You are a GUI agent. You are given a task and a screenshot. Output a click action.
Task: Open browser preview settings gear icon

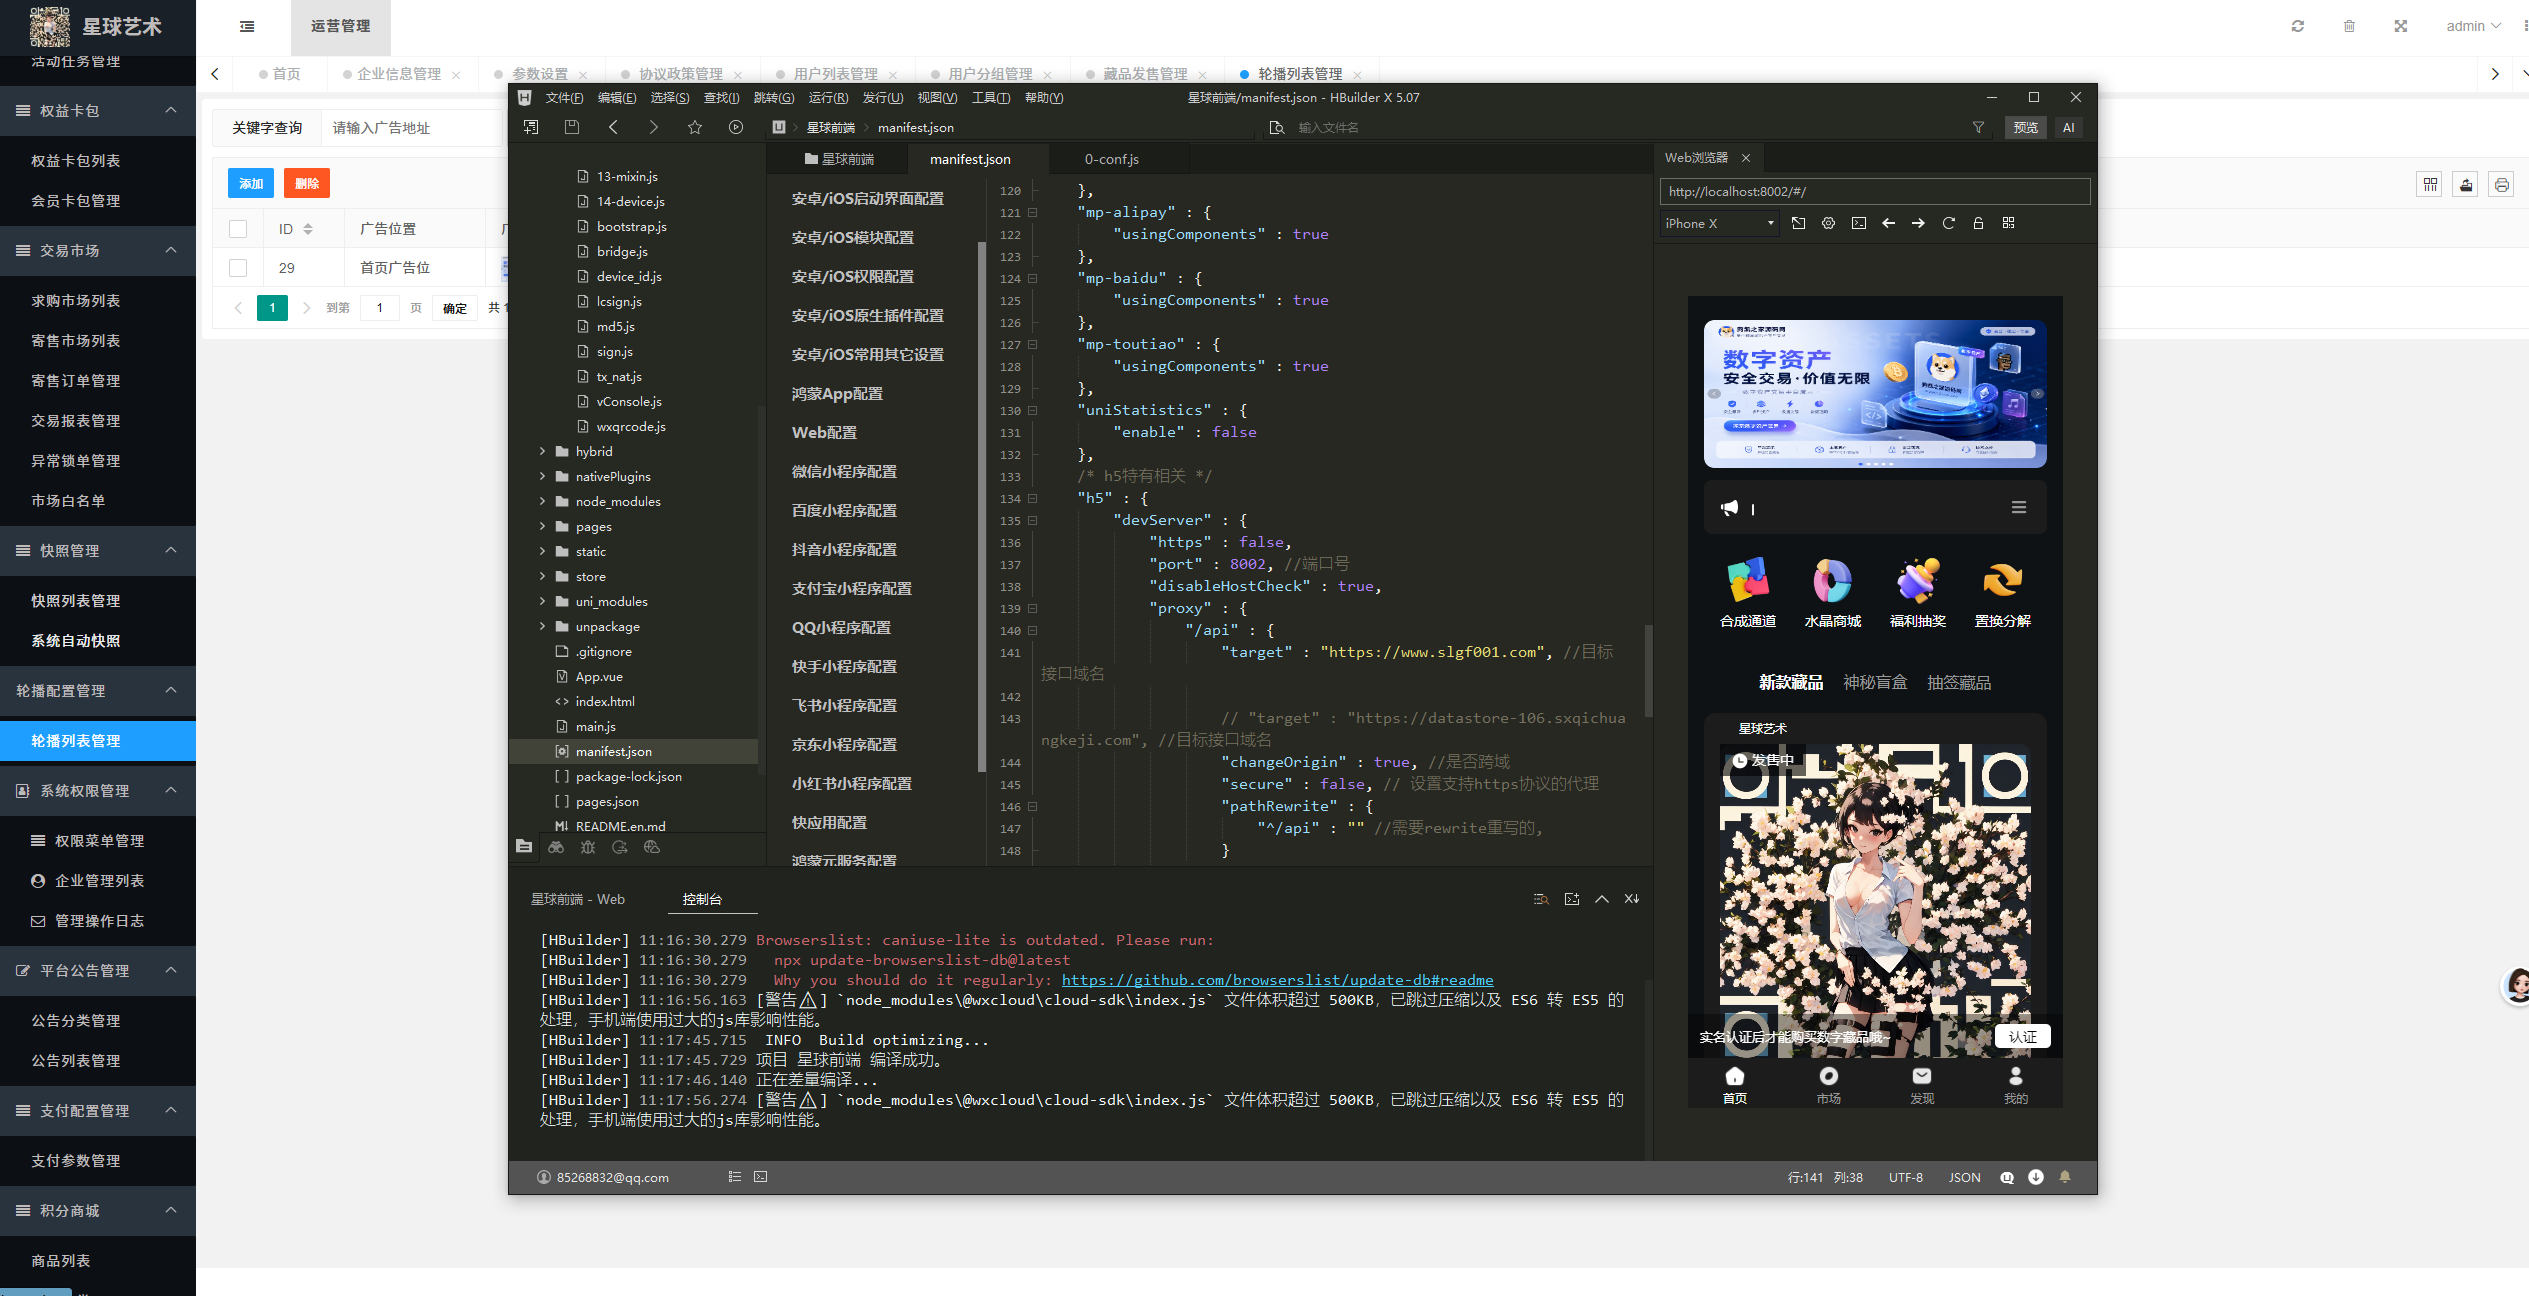tap(1828, 223)
